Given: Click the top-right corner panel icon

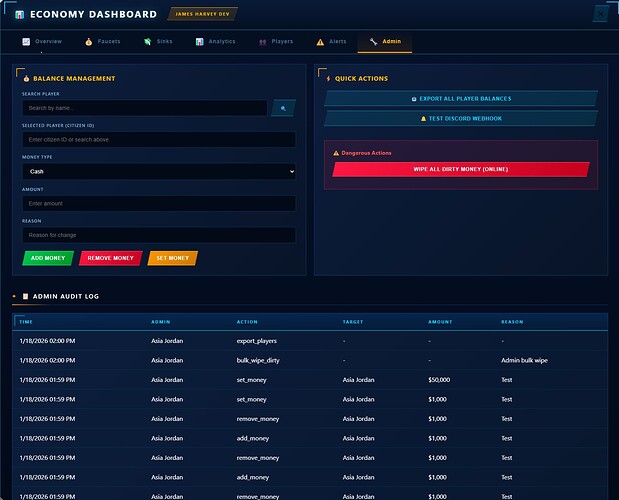Looking at the screenshot, I should pos(600,14).
